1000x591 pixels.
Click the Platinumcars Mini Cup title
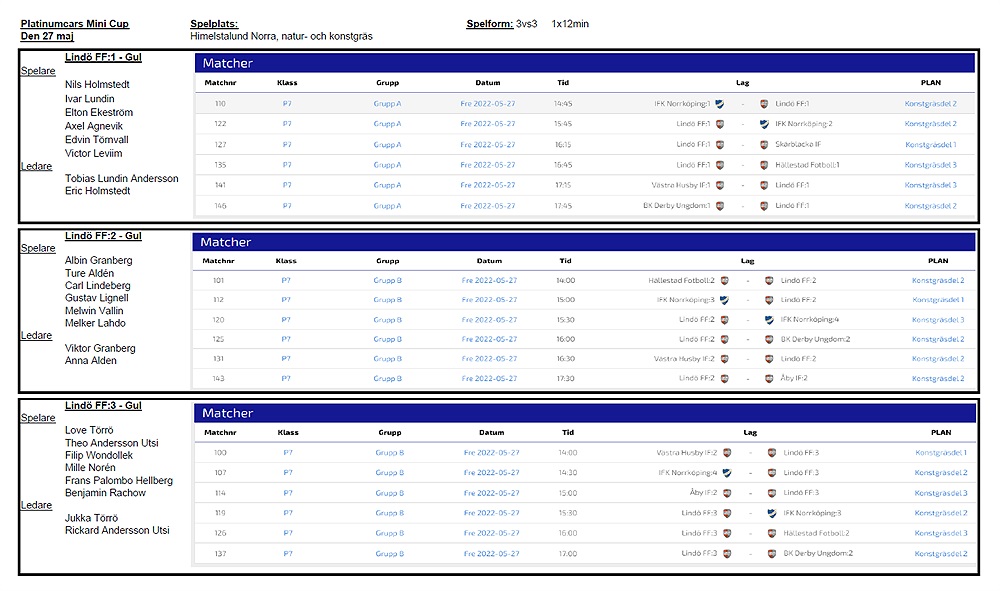pos(75,24)
